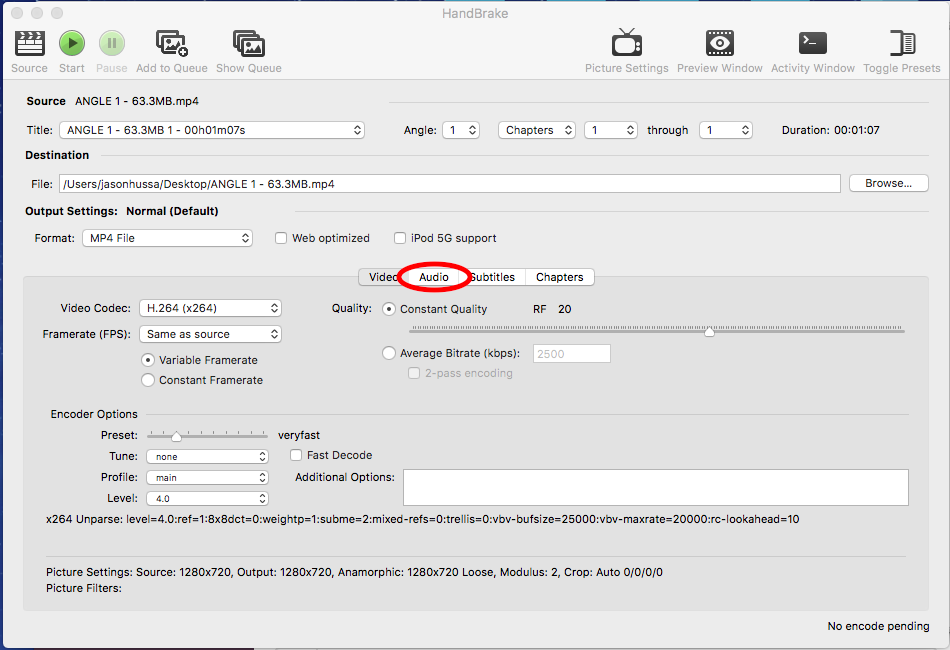Switch to the Subtitles tab

[493, 277]
